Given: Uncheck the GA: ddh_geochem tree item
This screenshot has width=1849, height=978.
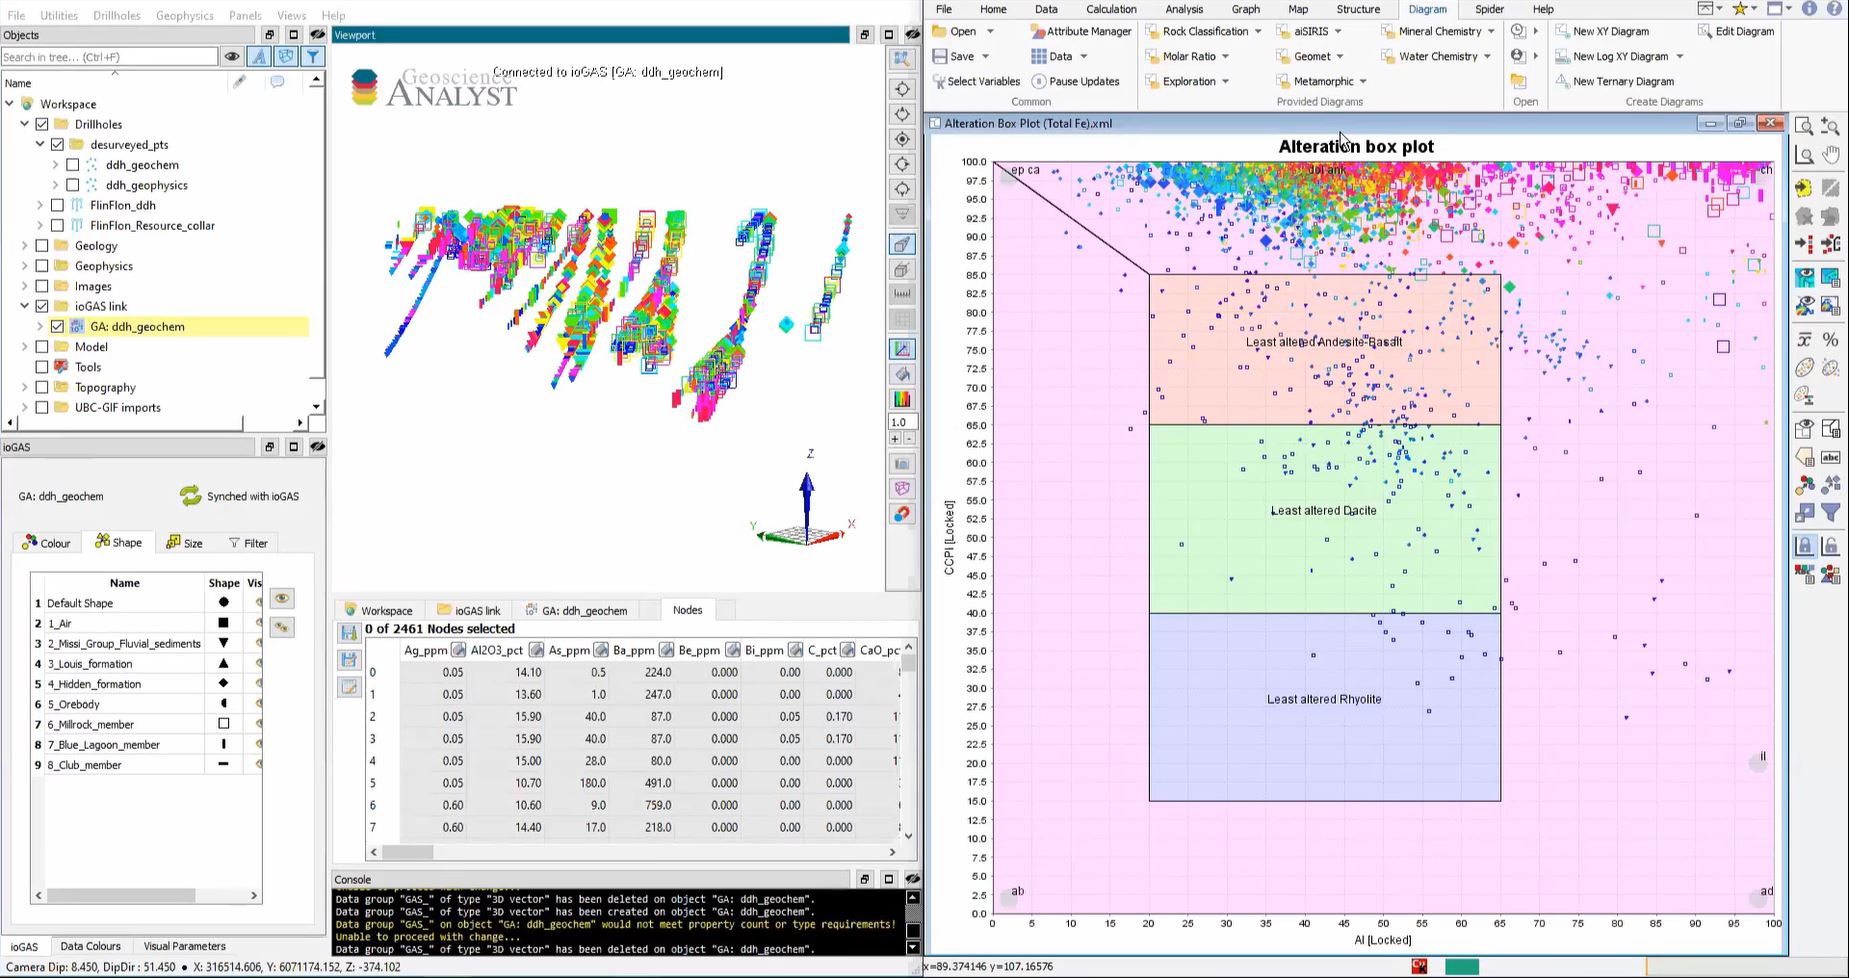Looking at the screenshot, I should tap(57, 326).
